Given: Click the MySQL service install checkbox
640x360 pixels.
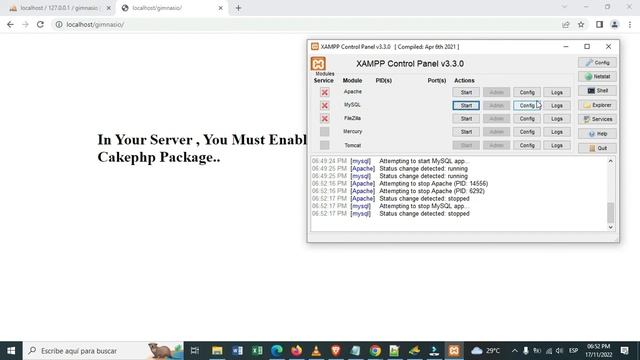Looking at the screenshot, I should [324, 106].
